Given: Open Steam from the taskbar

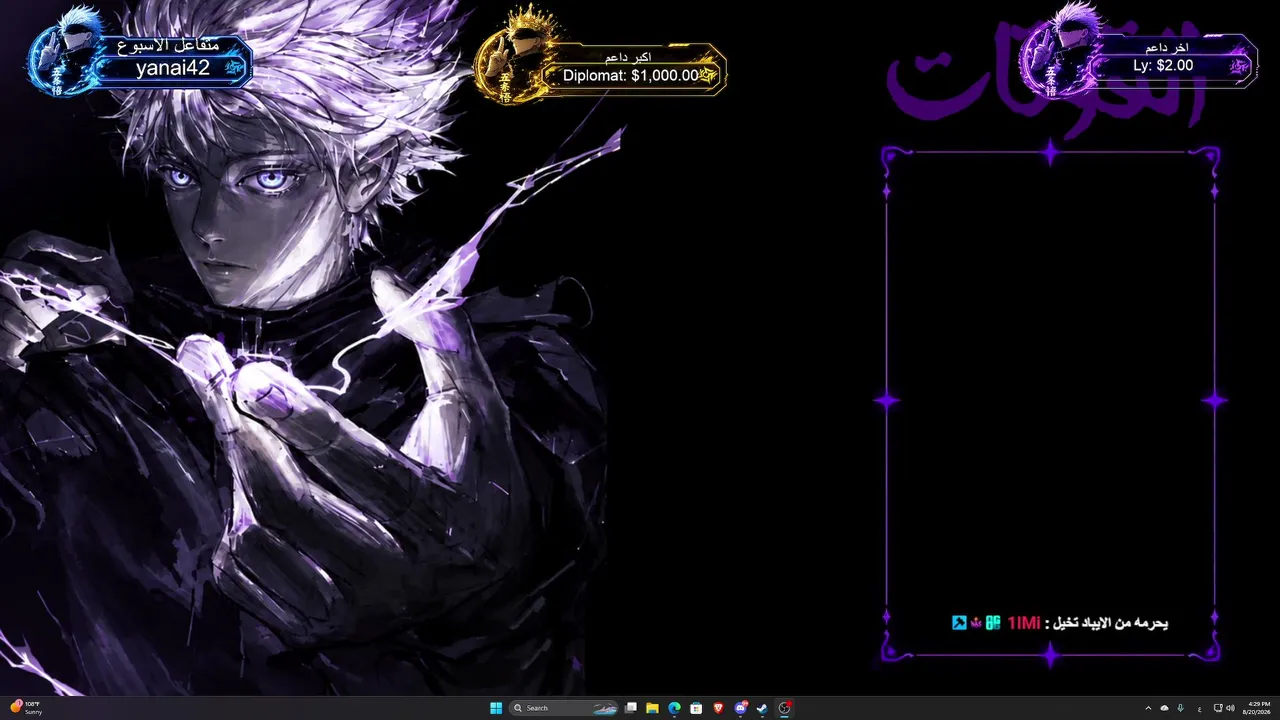Looking at the screenshot, I should [x=762, y=708].
